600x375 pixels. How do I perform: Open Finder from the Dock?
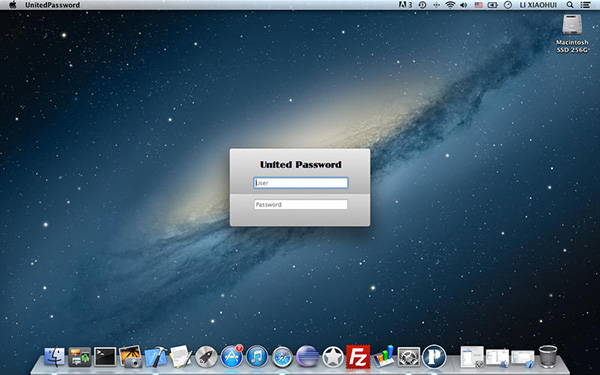point(54,357)
